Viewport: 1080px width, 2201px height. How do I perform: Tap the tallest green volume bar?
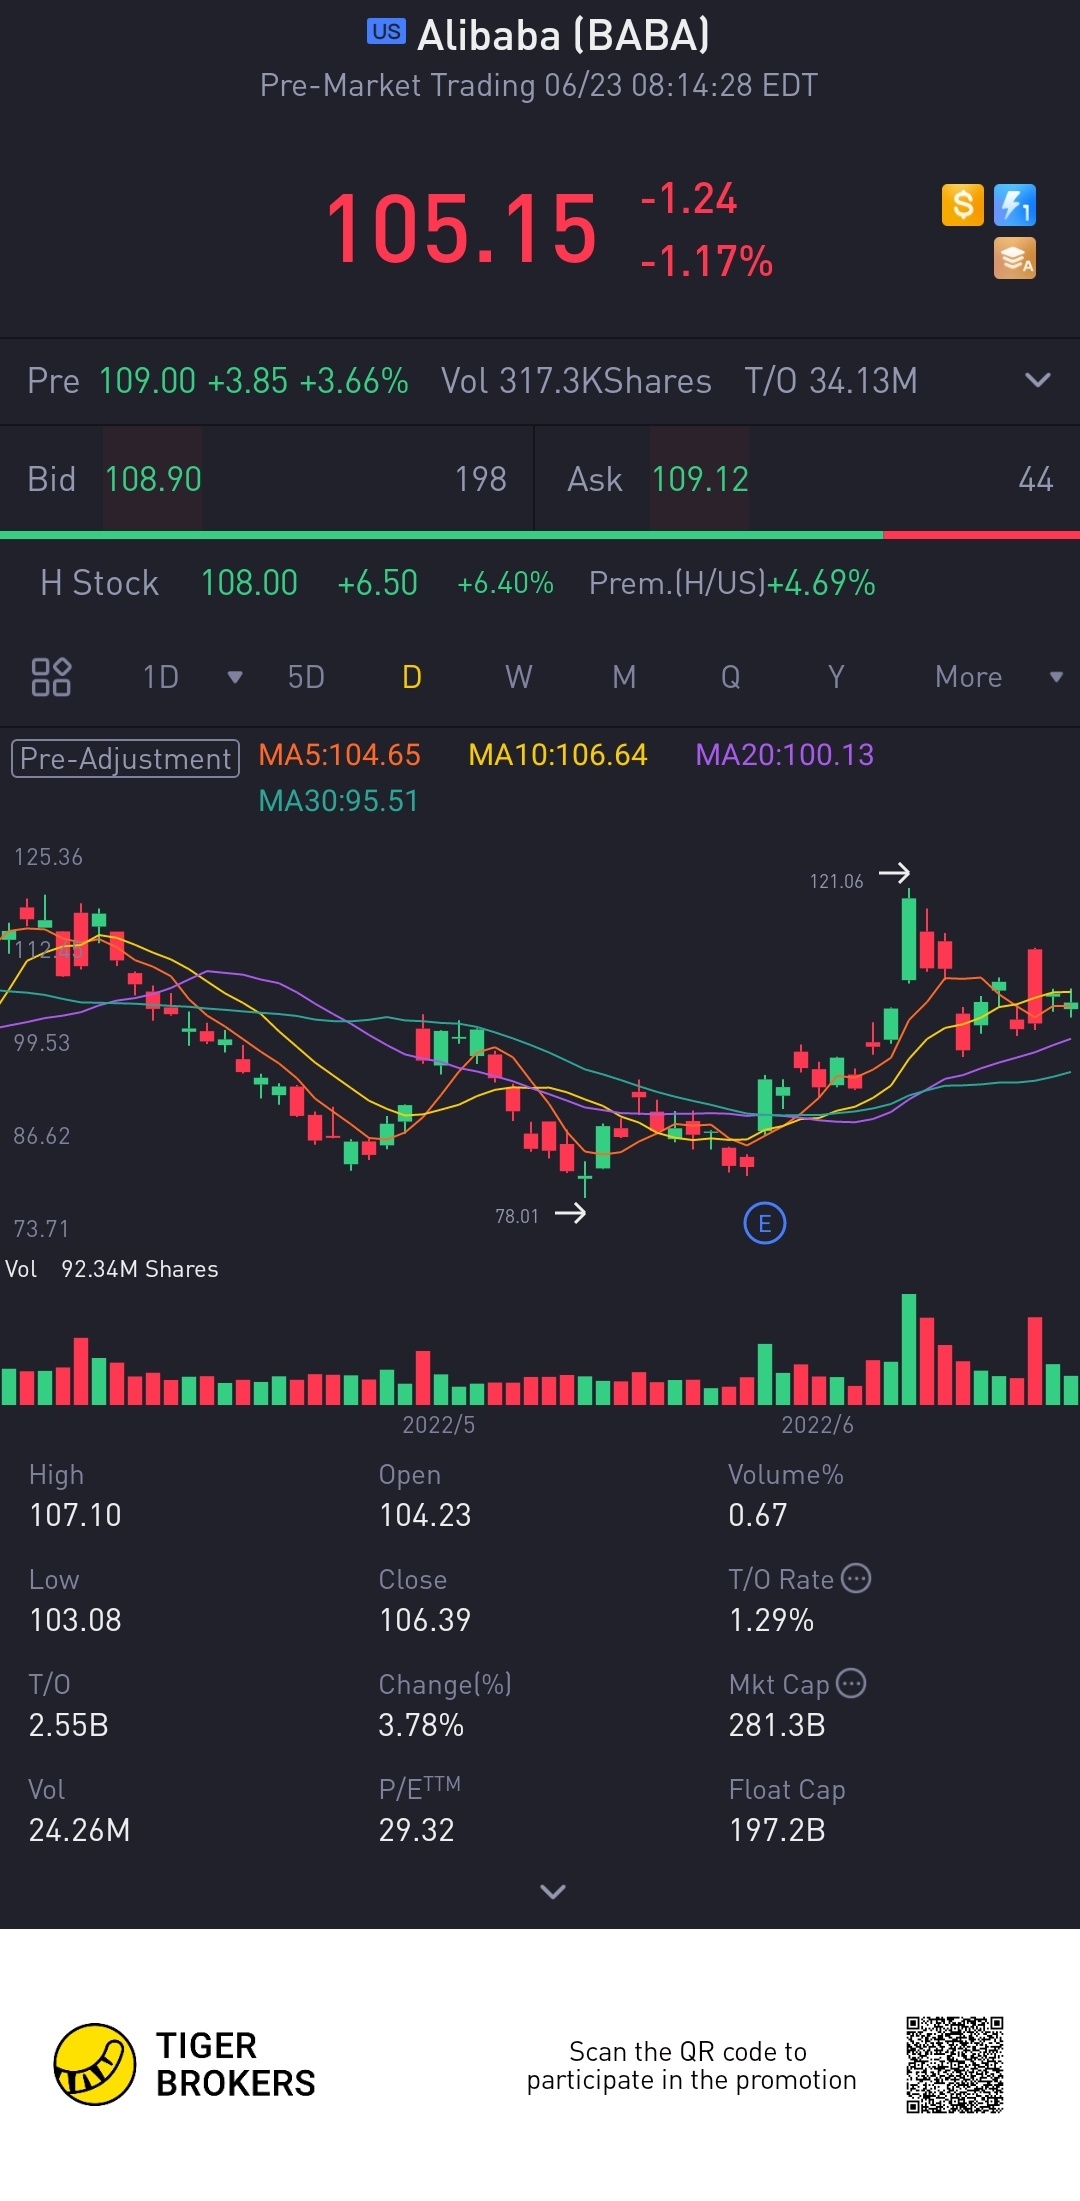pos(909,1349)
